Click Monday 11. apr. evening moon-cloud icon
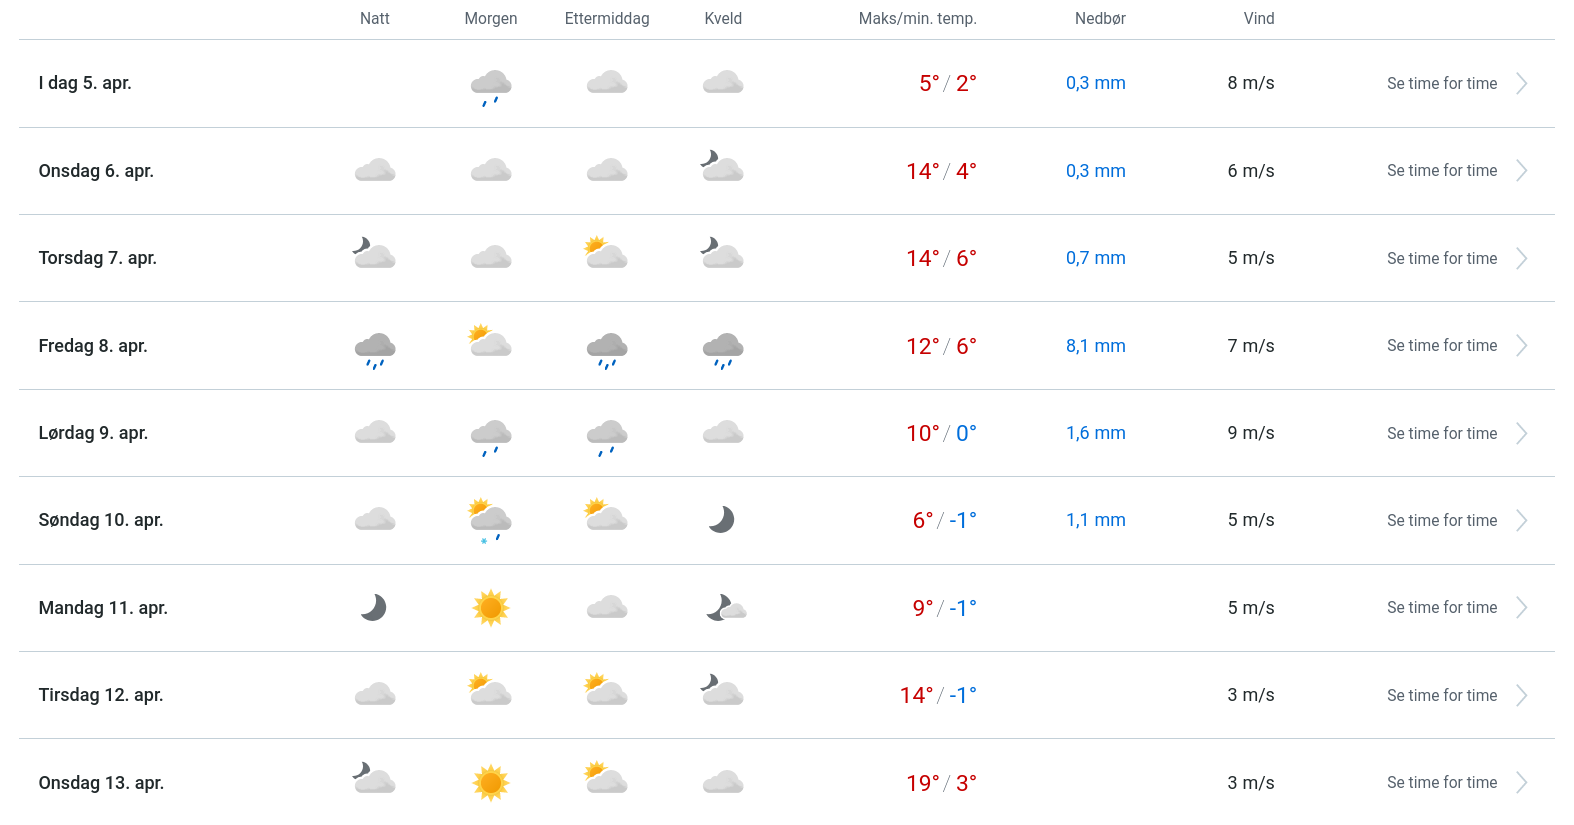The height and width of the screenshot is (825, 1574). (x=725, y=608)
